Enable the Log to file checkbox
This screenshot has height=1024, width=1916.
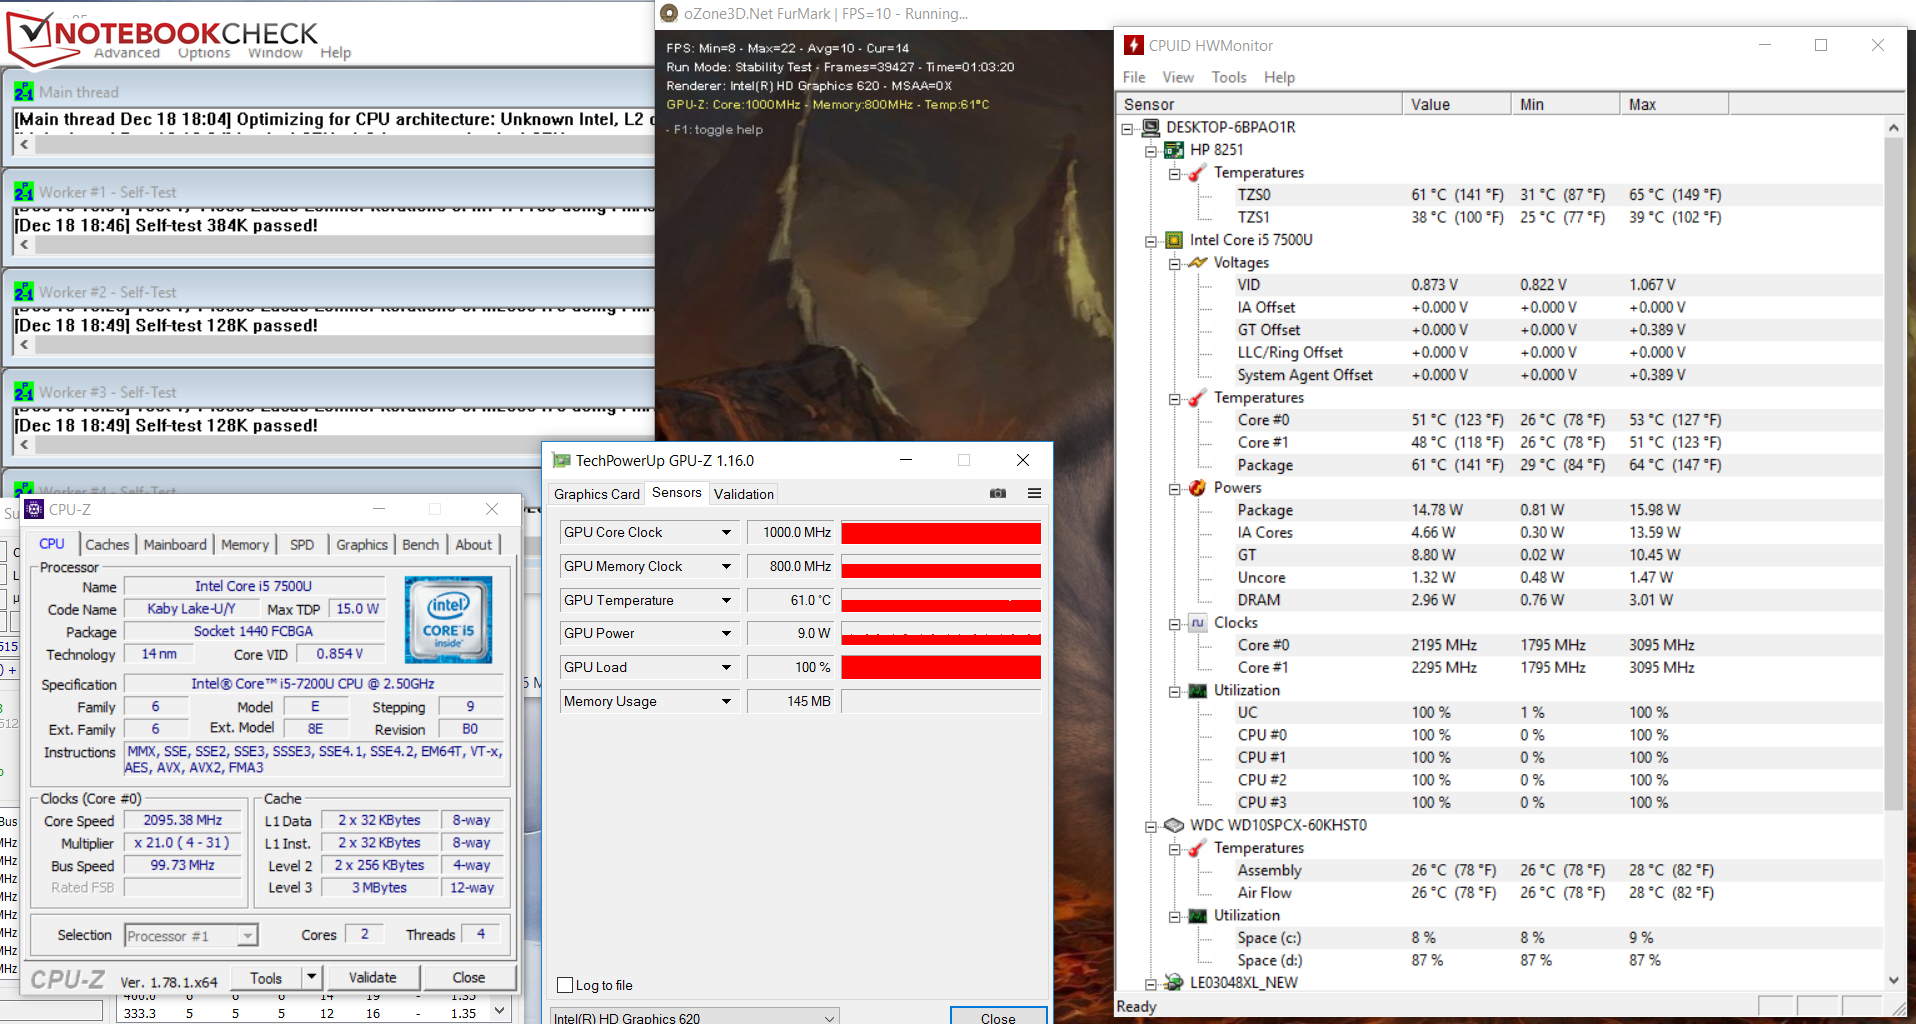tap(565, 985)
